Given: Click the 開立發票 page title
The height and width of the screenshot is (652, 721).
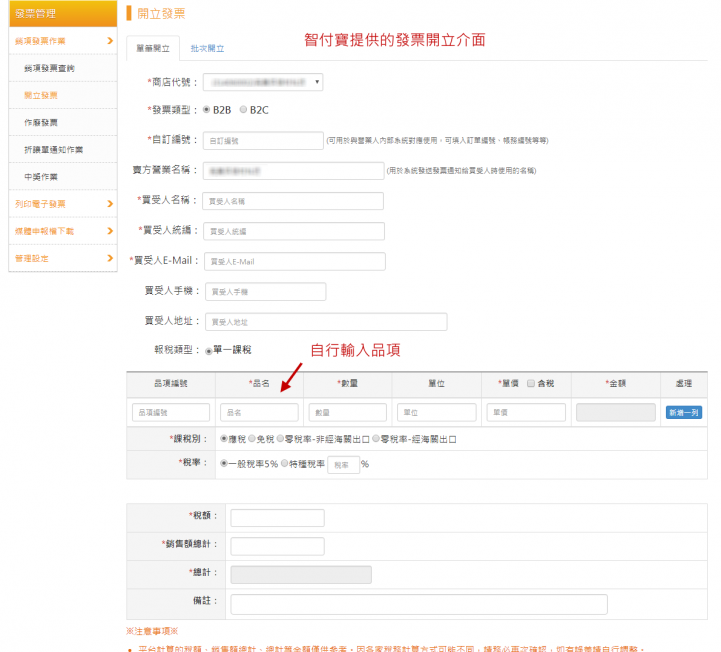Looking at the screenshot, I should pyautogui.click(x=161, y=14).
